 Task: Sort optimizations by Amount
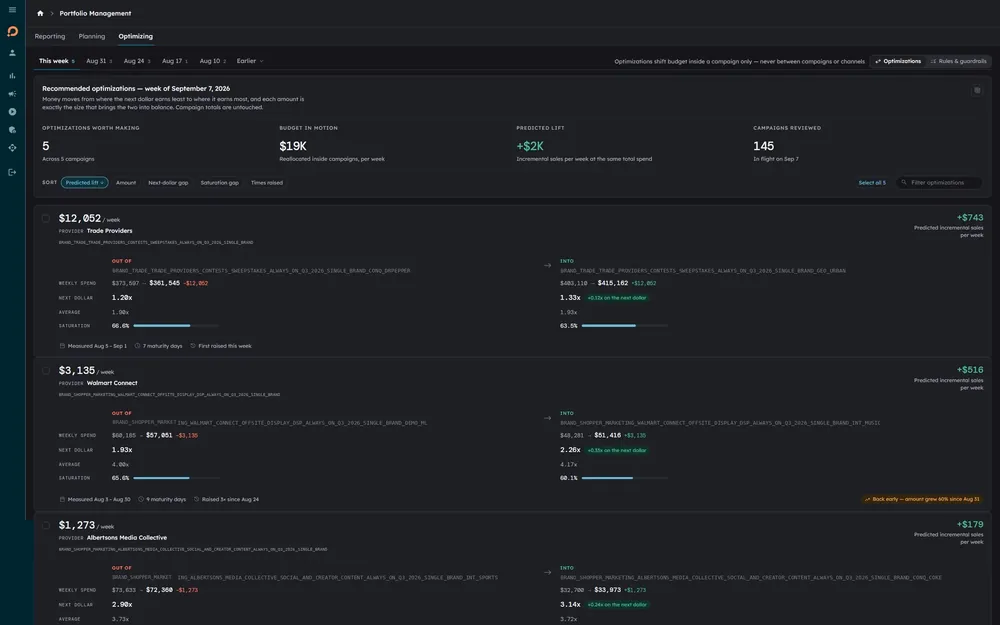point(126,182)
